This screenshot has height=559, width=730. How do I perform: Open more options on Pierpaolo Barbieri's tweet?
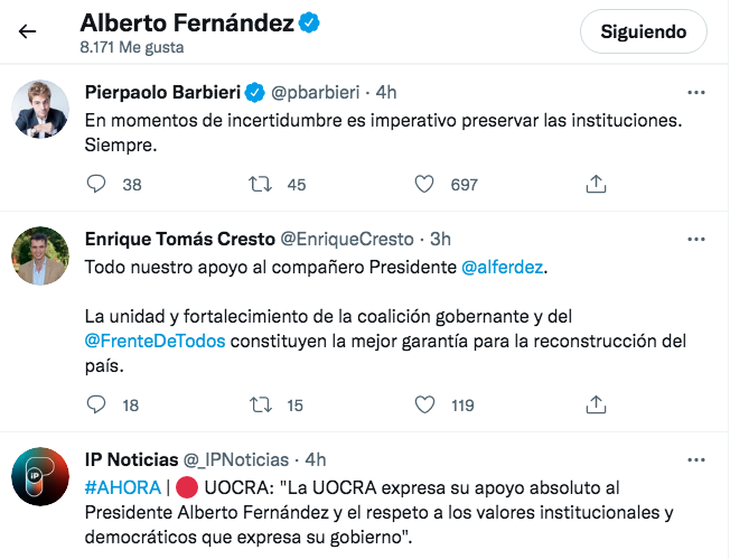pos(697,92)
